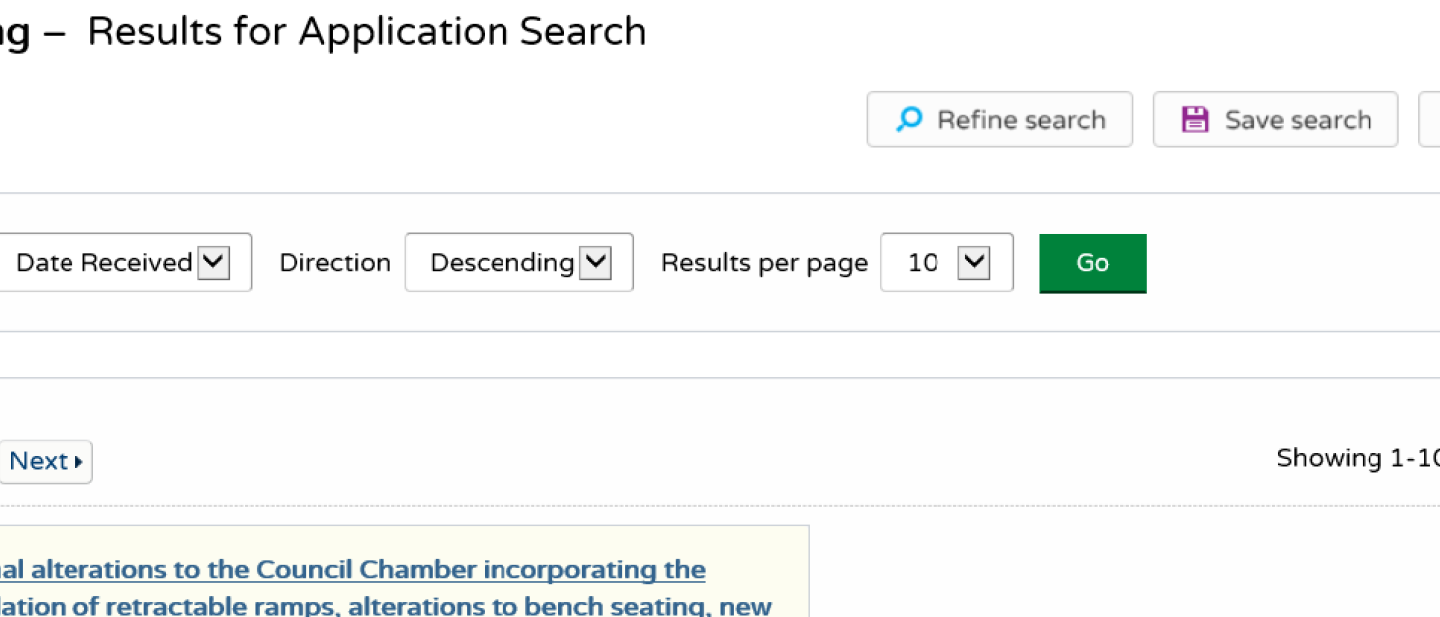Click the Refine search button
The width and height of the screenshot is (1440, 617).
(x=999, y=119)
